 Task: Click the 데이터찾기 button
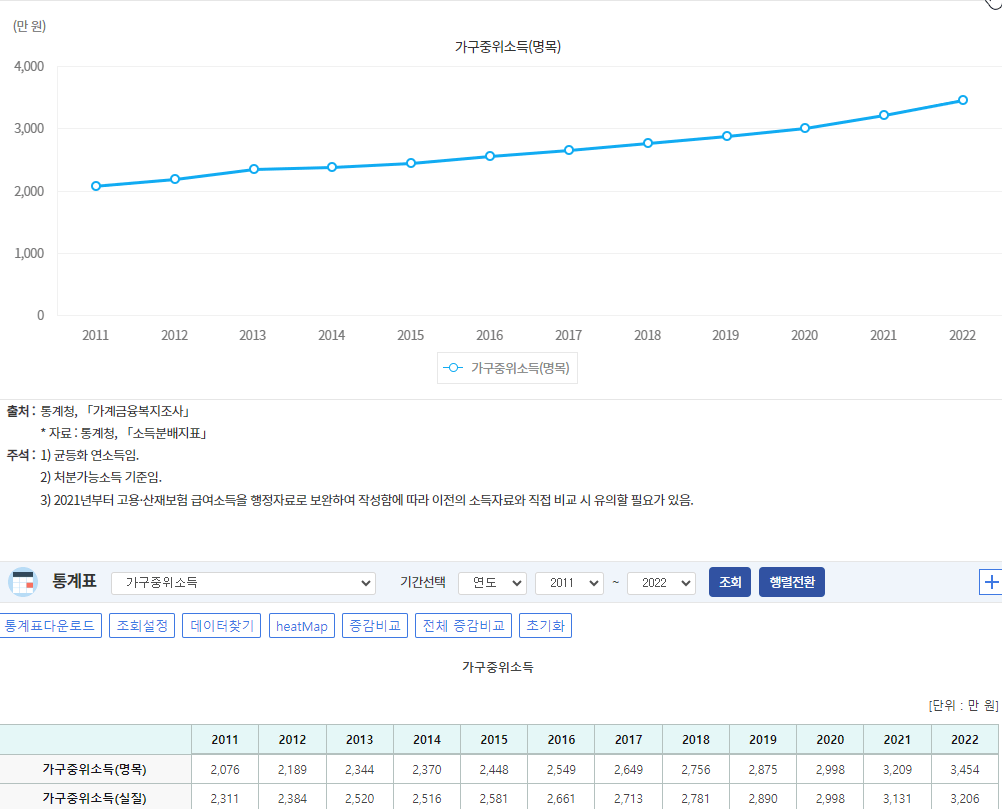tap(222, 626)
